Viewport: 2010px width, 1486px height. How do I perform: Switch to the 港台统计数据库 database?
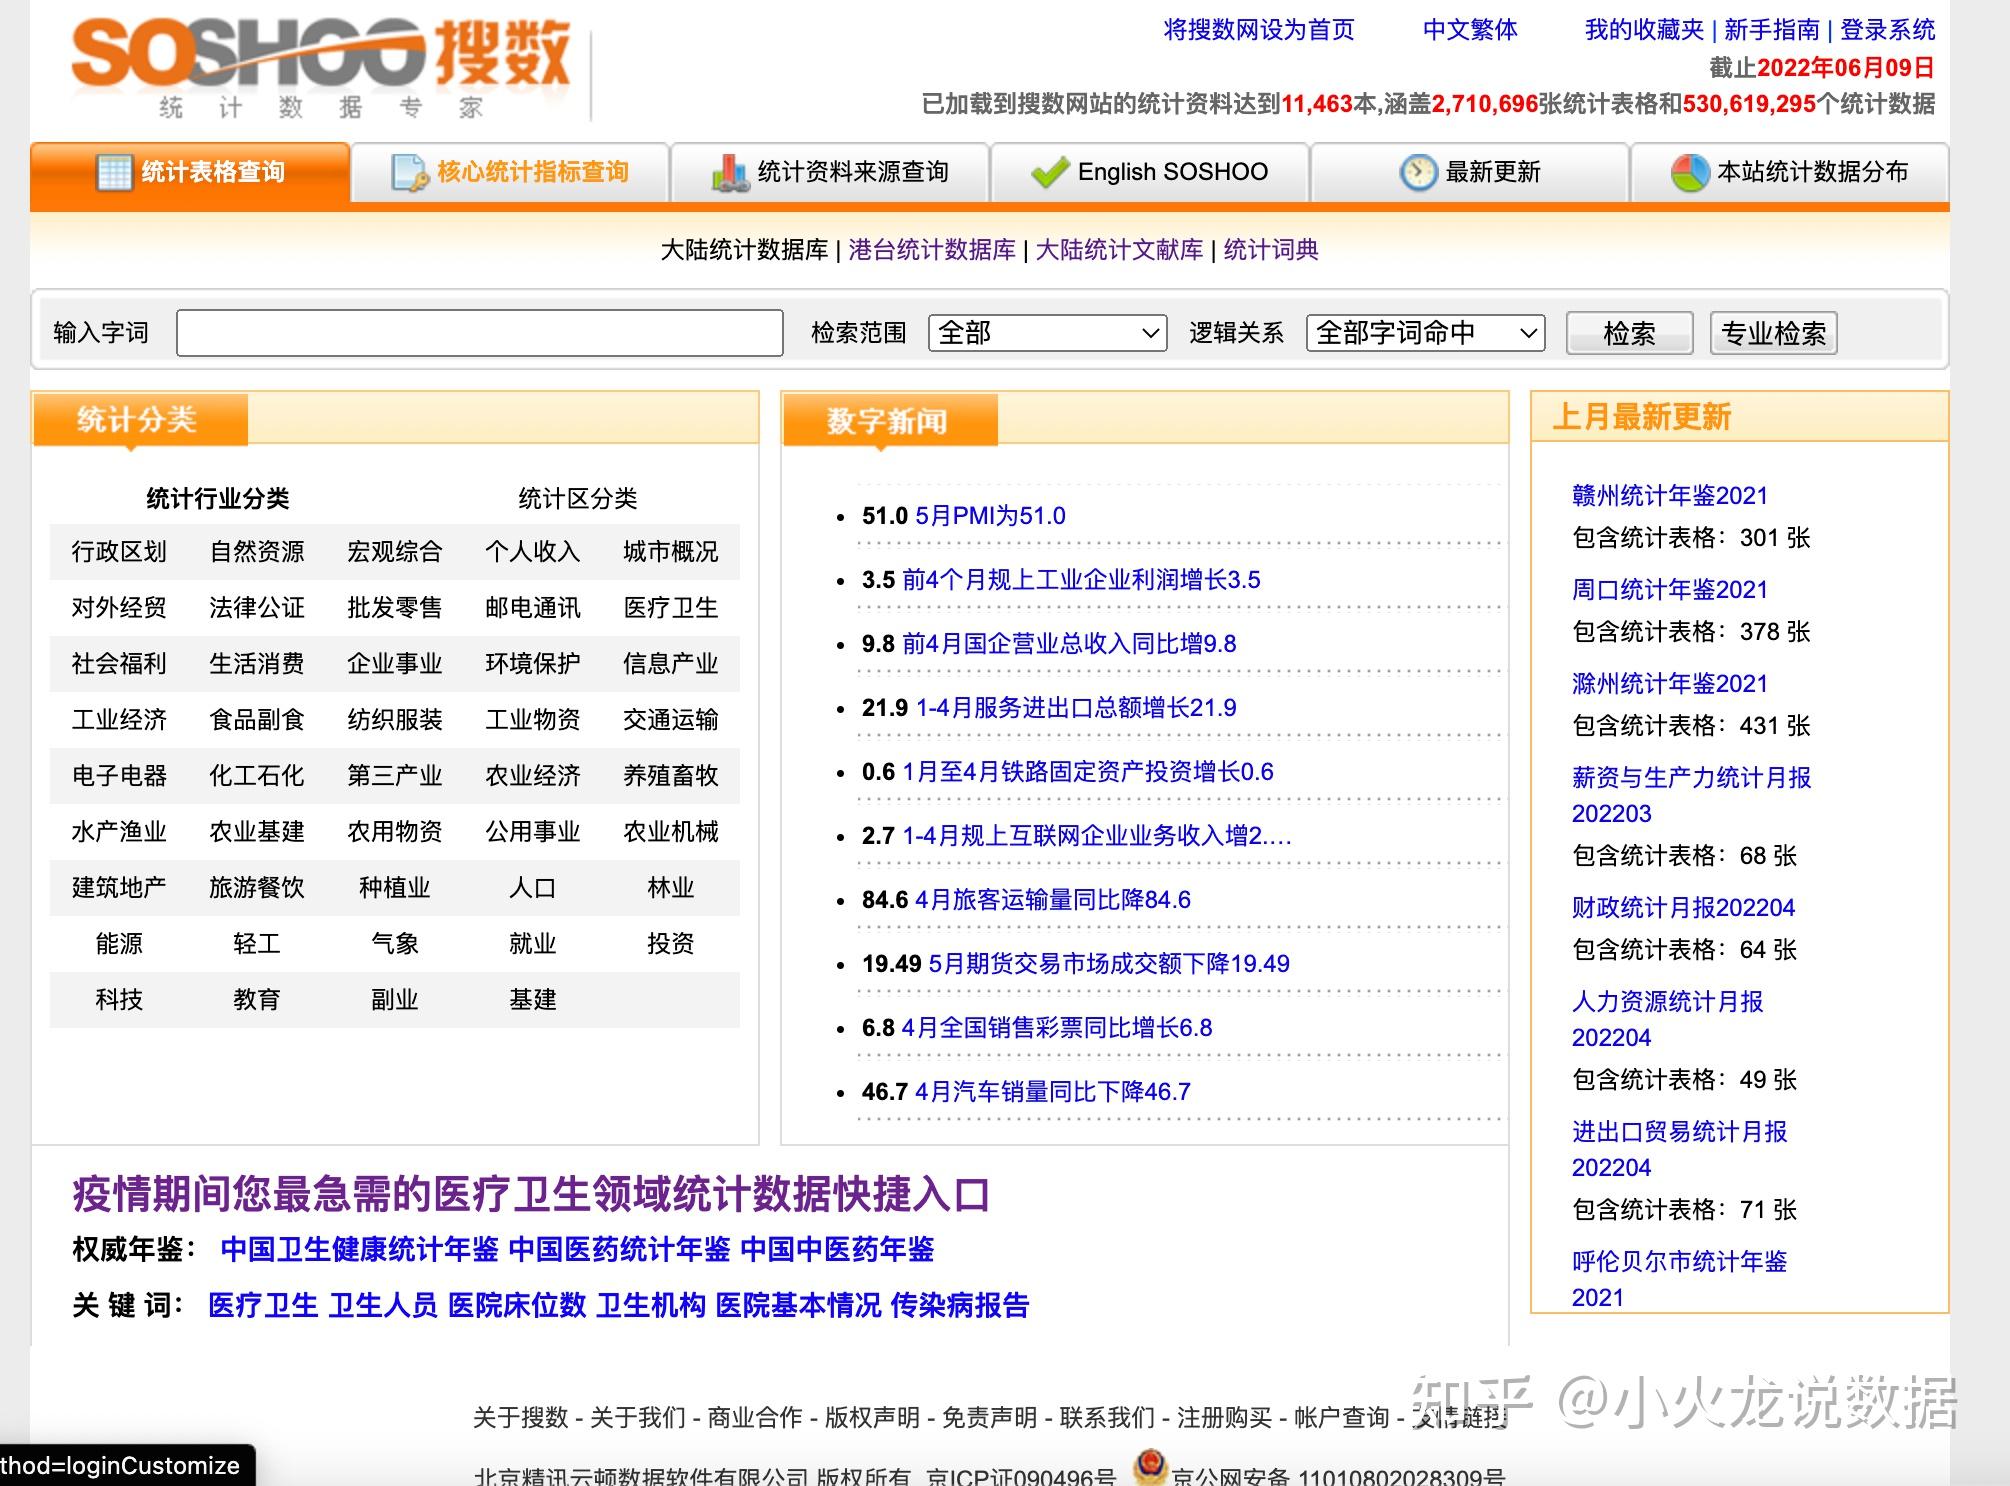click(932, 250)
